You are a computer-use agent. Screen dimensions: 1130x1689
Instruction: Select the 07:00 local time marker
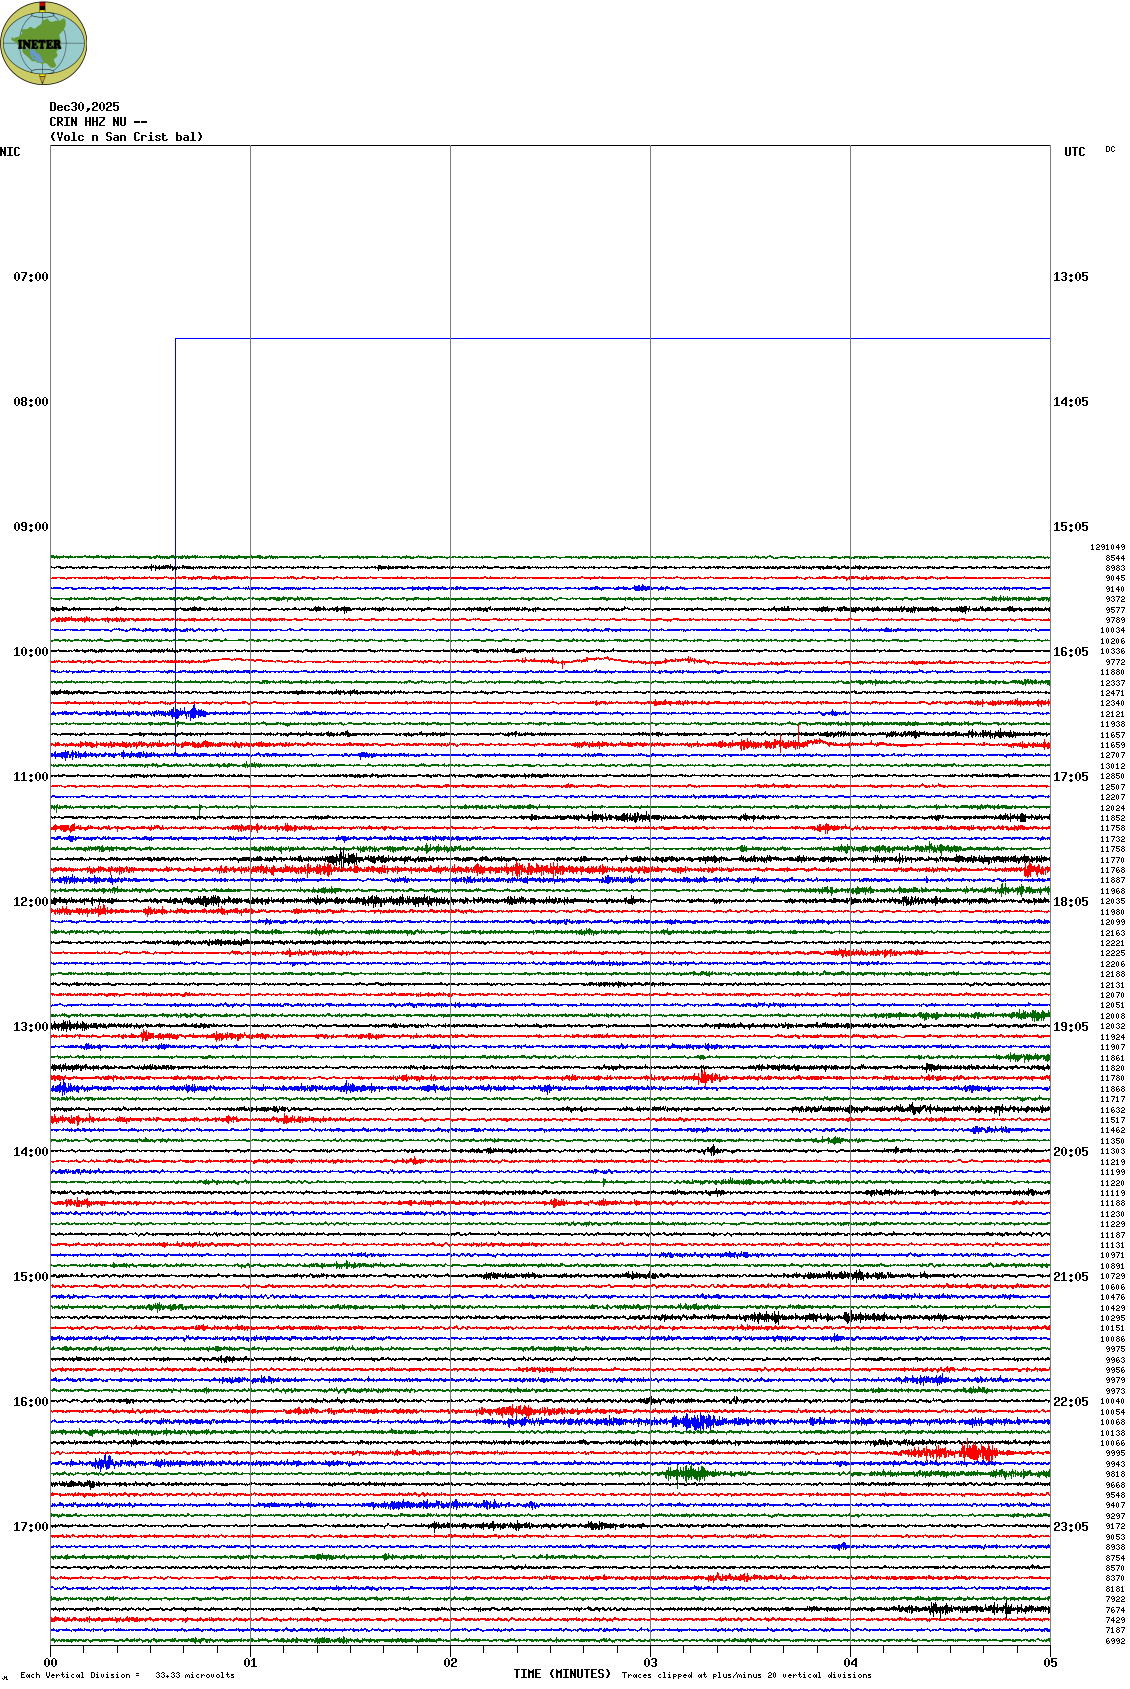(30, 277)
